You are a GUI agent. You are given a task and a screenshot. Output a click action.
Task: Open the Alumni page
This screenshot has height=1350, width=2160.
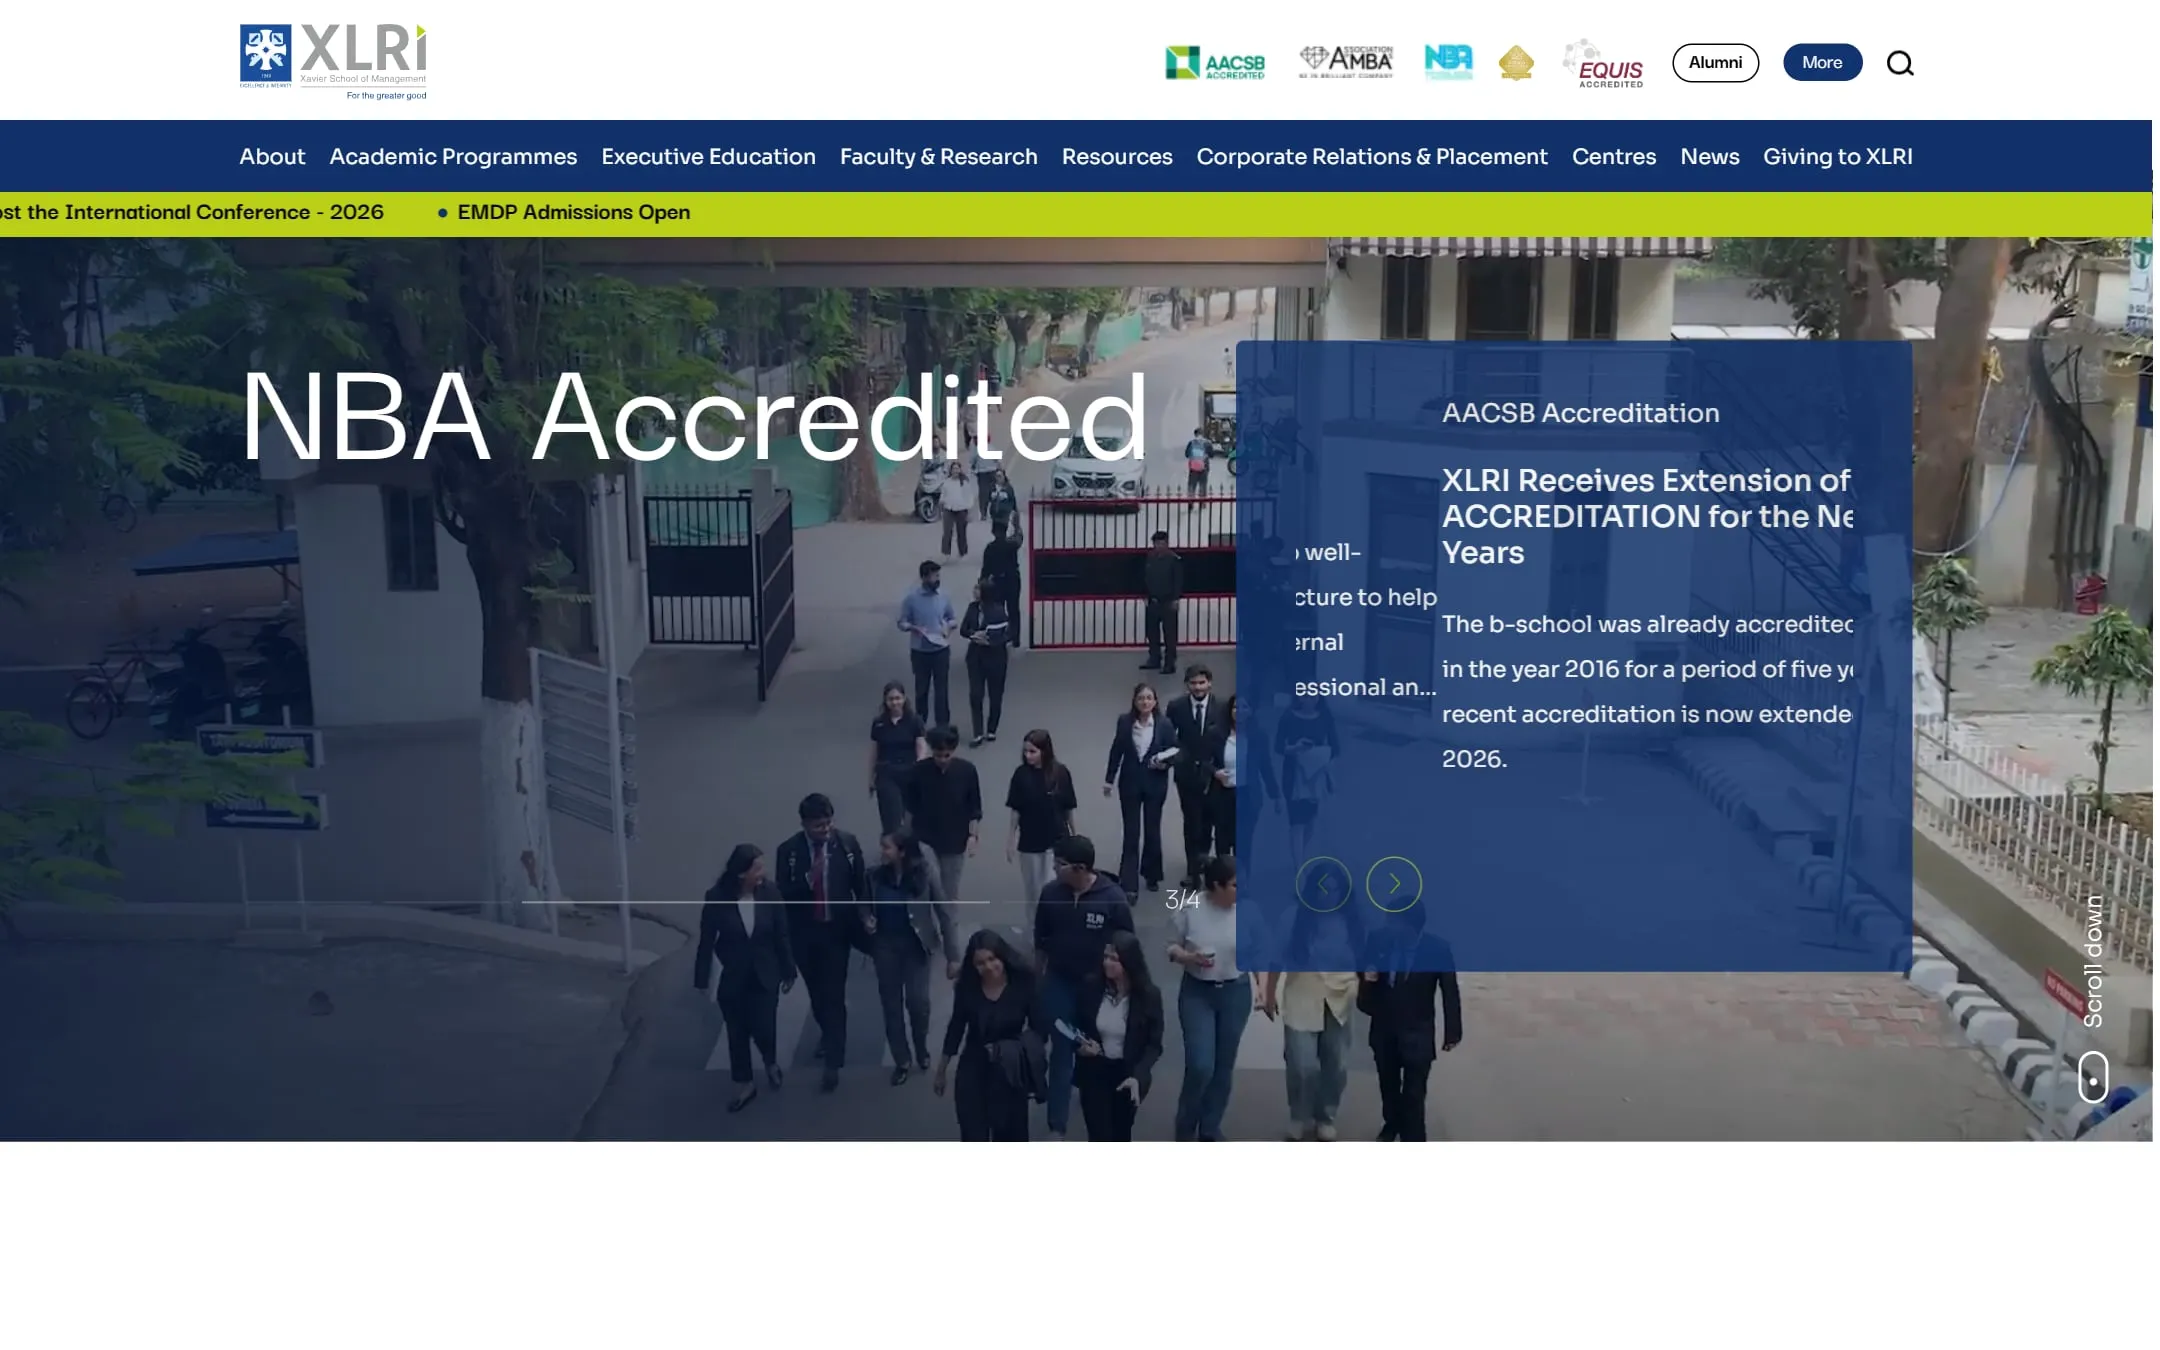[1715, 63]
